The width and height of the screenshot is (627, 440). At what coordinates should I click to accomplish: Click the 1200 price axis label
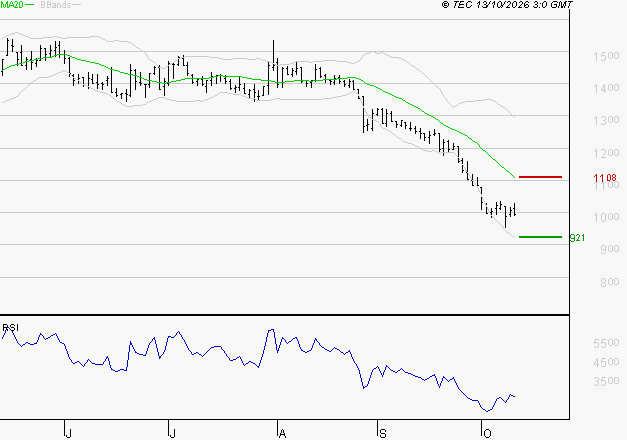pyautogui.click(x=606, y=153)
